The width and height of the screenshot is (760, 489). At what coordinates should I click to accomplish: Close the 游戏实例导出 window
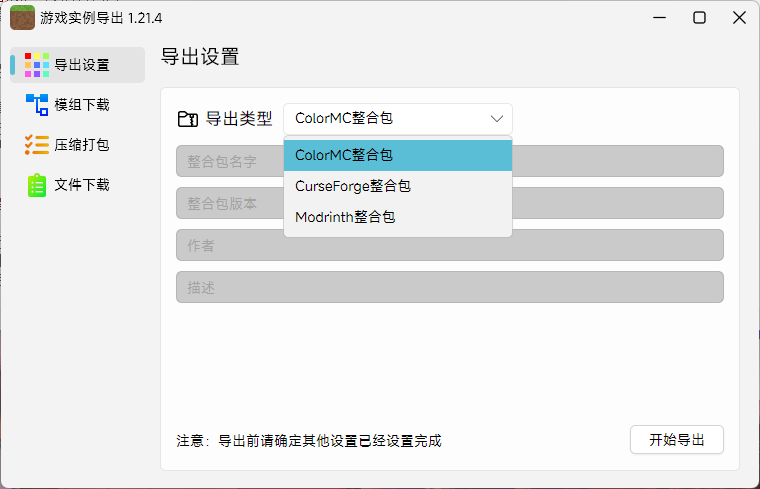(x=739, y=18)
